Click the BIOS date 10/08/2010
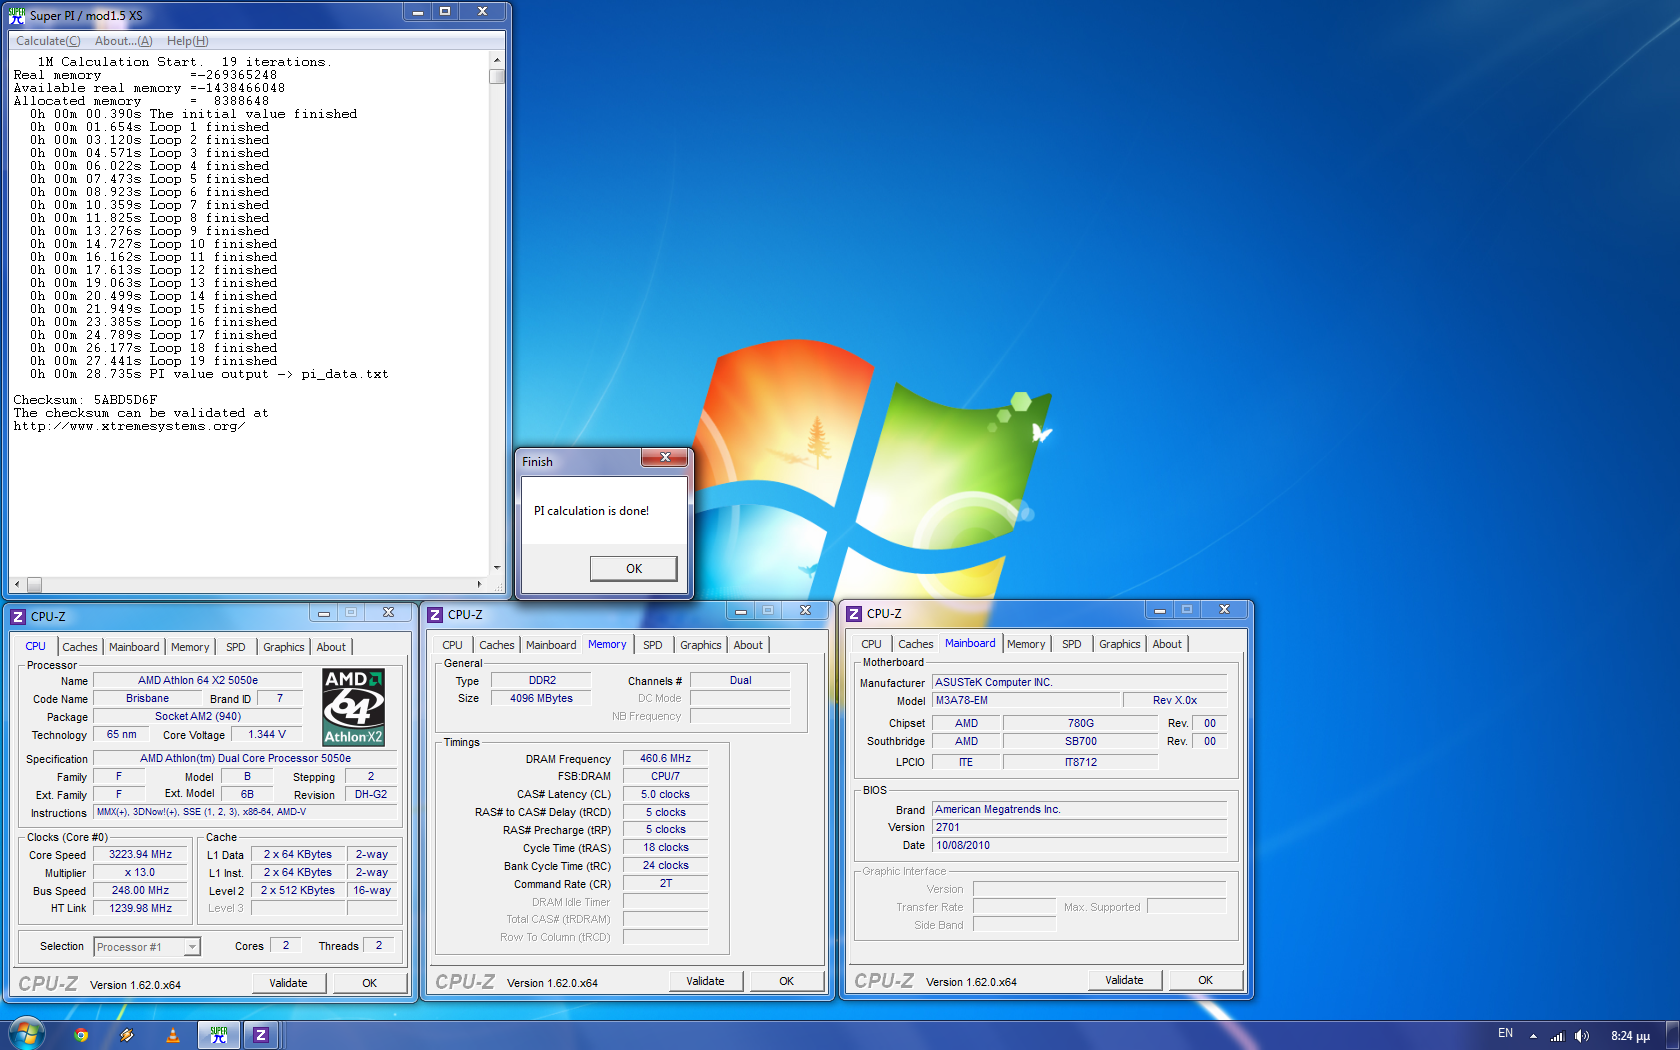Image resolution: width=1680 pixels, height=1050 pixels. tap(1080, 845)
